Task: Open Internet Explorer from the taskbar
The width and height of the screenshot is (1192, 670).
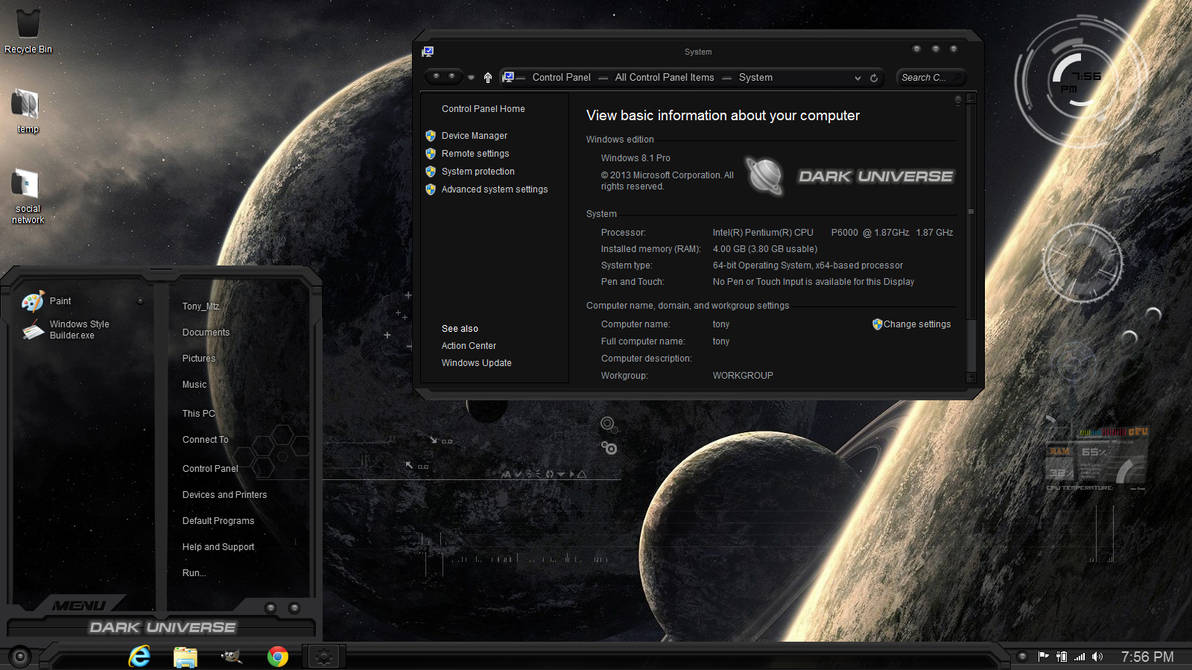Action: point(139,657)
